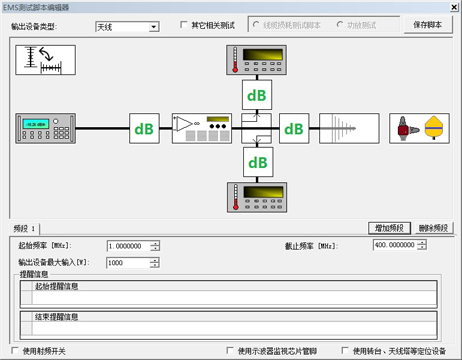
Task: Enable the 使用射频开关 checkbox
Action: coord(15,351)
